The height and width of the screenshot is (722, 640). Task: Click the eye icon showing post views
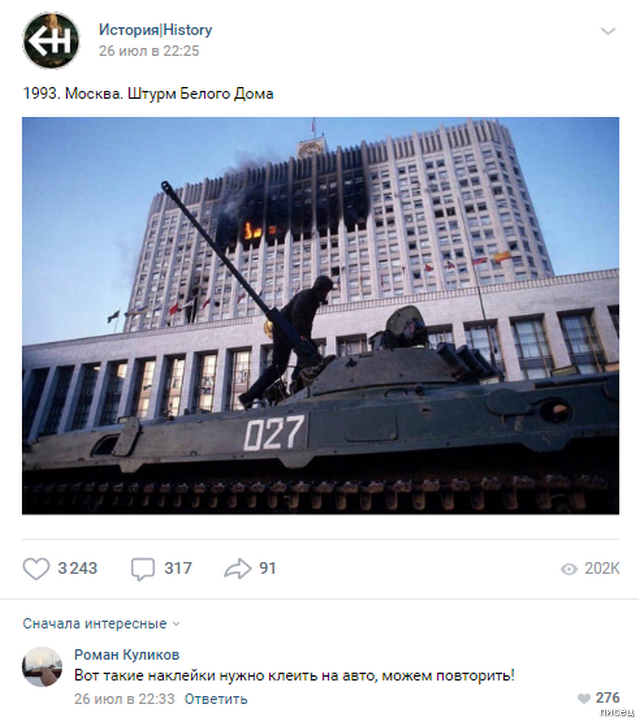pyautogui.click(x=569, y=569)
